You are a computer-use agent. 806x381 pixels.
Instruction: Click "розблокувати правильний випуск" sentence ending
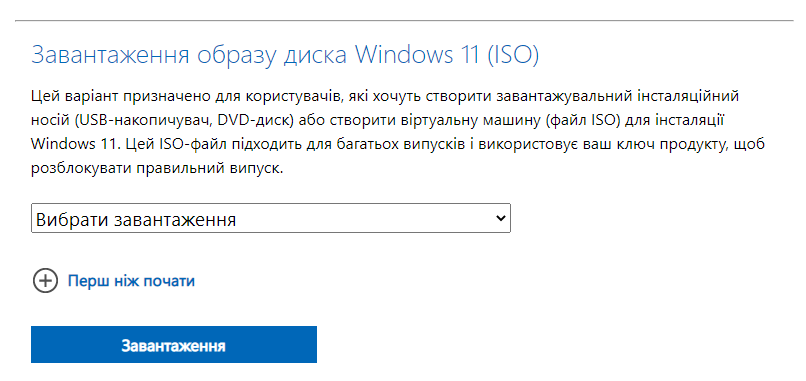click(157, 170)
